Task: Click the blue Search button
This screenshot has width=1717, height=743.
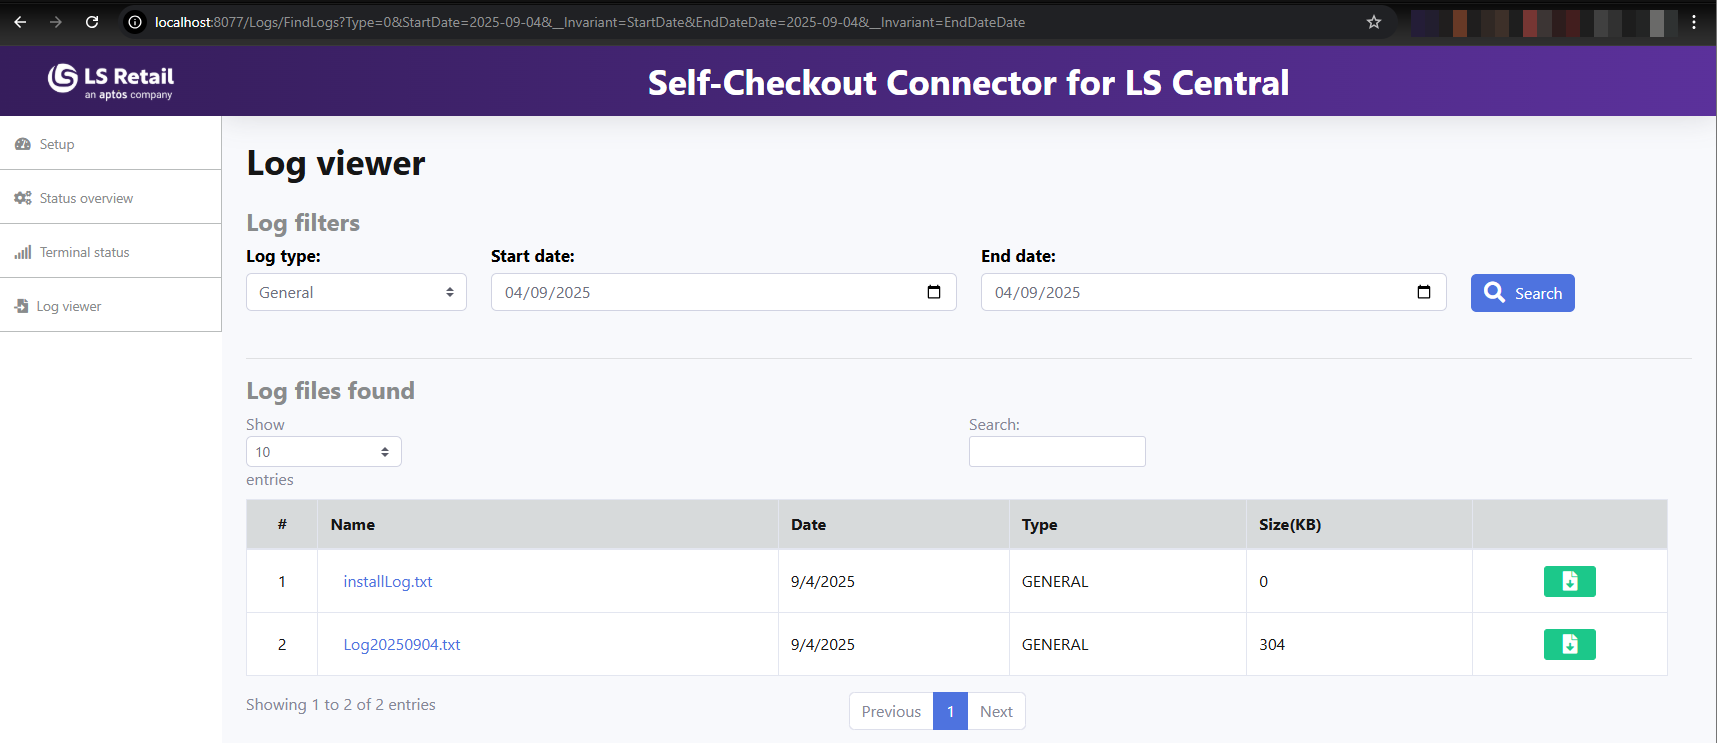Action: [1522, 293]
